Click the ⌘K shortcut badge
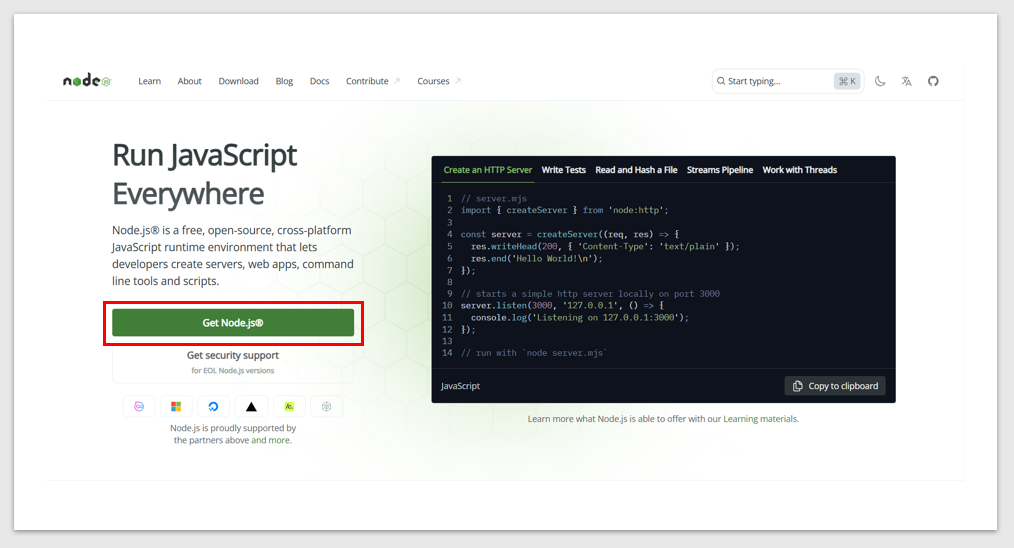Viewport: 1014px width, 548px height. pyautogui.click(x=847, y=81)
